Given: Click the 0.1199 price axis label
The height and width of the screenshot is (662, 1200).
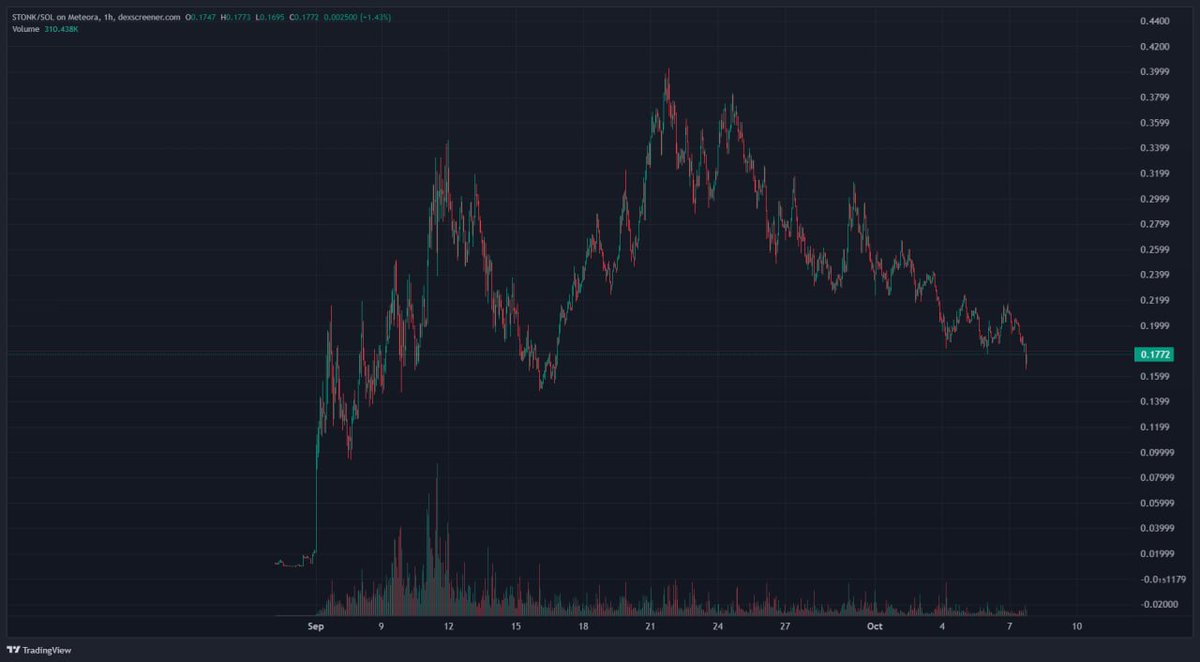Looking at the screenshot, I should point(1154,427).
